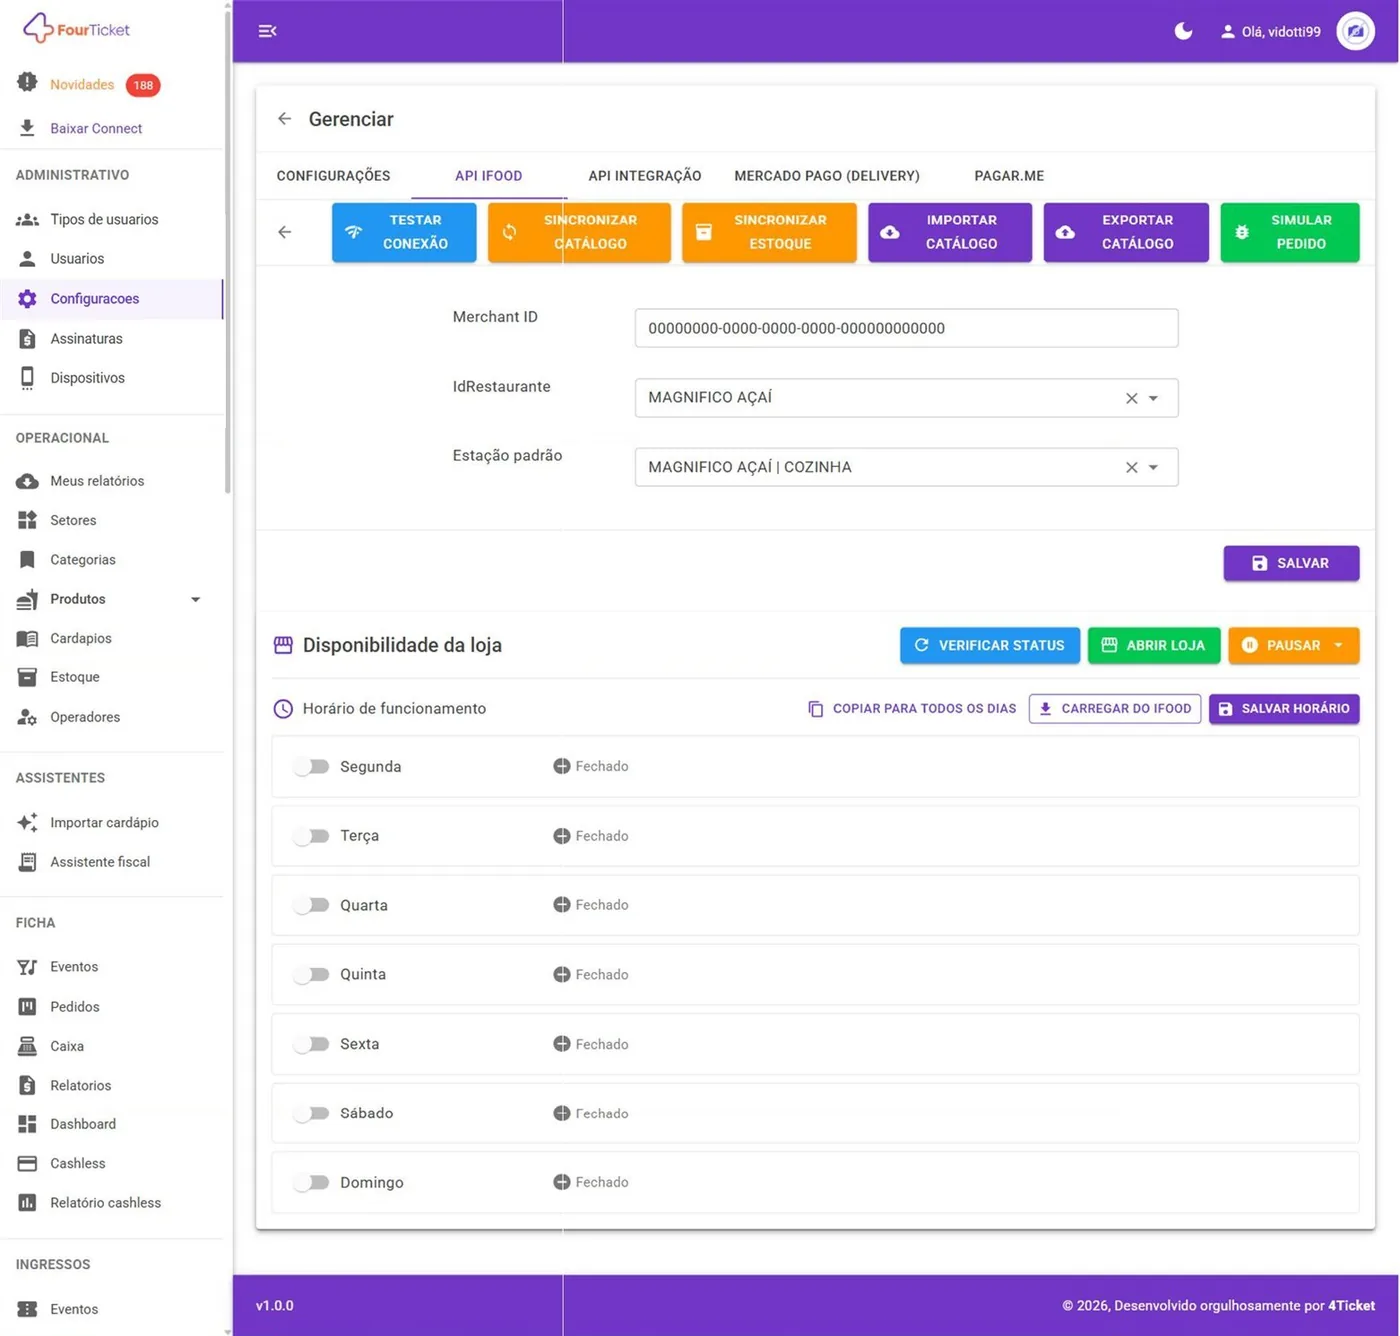Image resolution: width=1400 pixels, height=1336 pixels.
Task: Add opening hours for Domingo plus icon
Action: click(x=562, y=1182)
